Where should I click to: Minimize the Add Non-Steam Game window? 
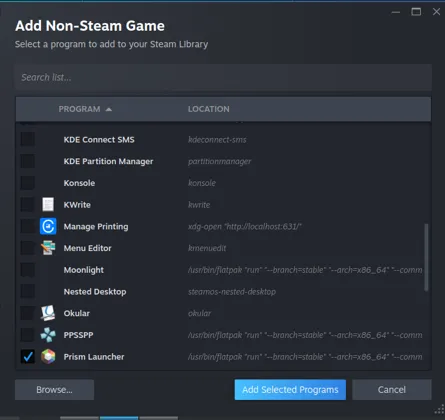coord(396,12)
